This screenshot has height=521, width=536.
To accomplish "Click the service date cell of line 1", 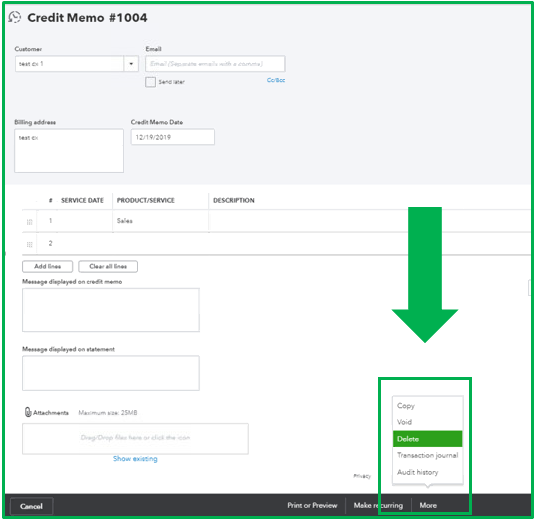I will 85,221.
